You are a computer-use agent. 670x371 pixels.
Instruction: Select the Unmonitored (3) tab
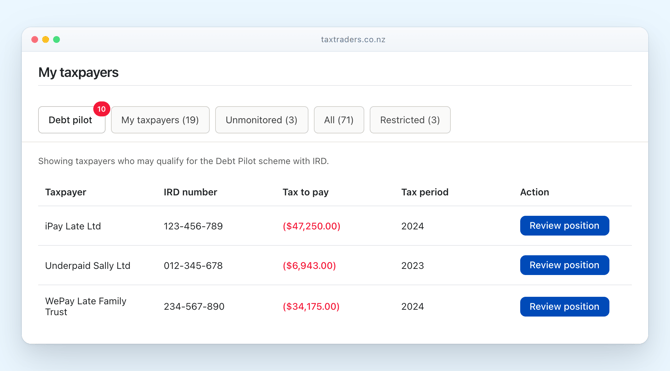262,120
